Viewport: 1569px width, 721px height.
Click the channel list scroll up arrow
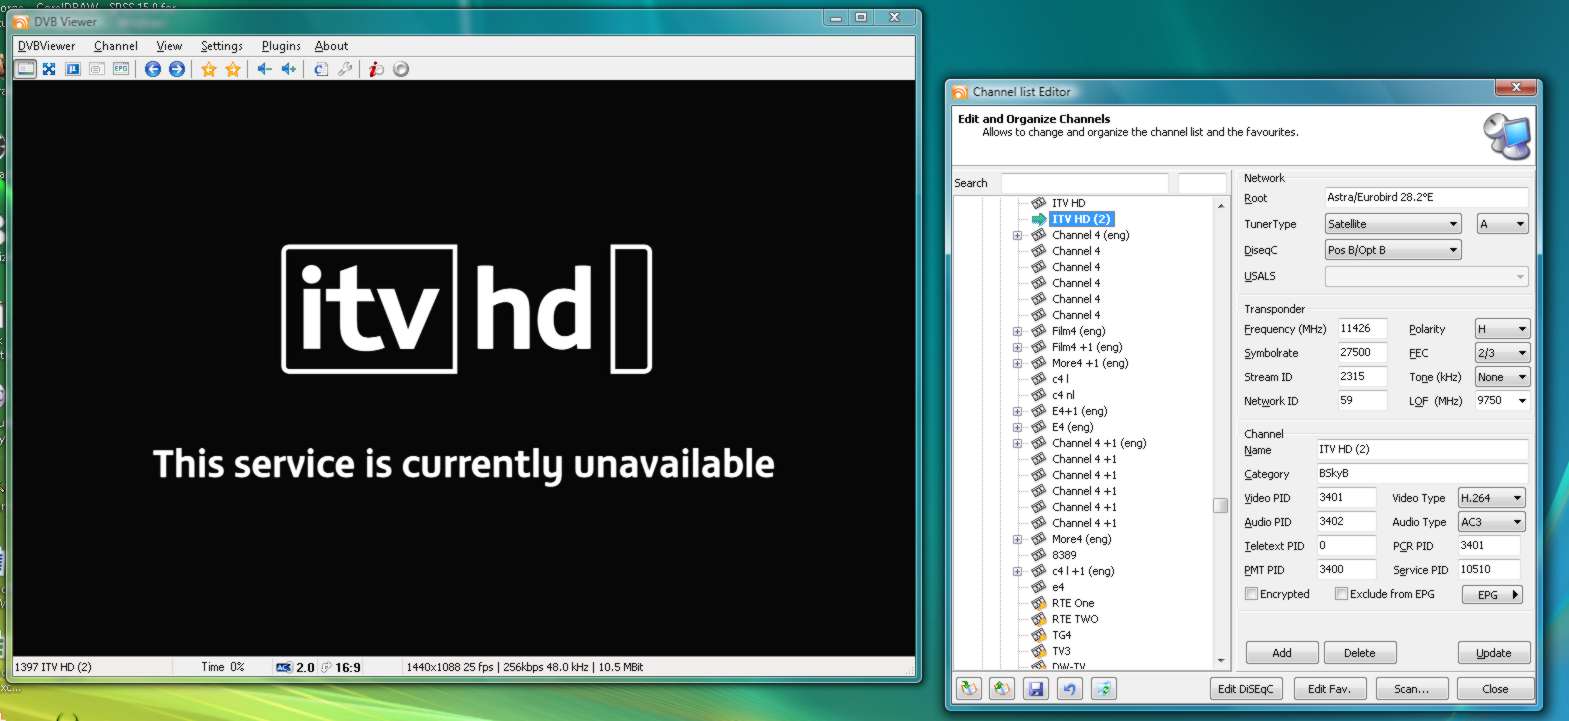pos(1220,205)
